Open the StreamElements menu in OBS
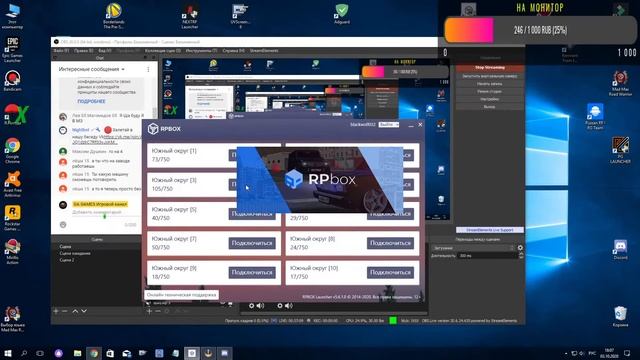The image size is (640, 360). coord(264,51)
